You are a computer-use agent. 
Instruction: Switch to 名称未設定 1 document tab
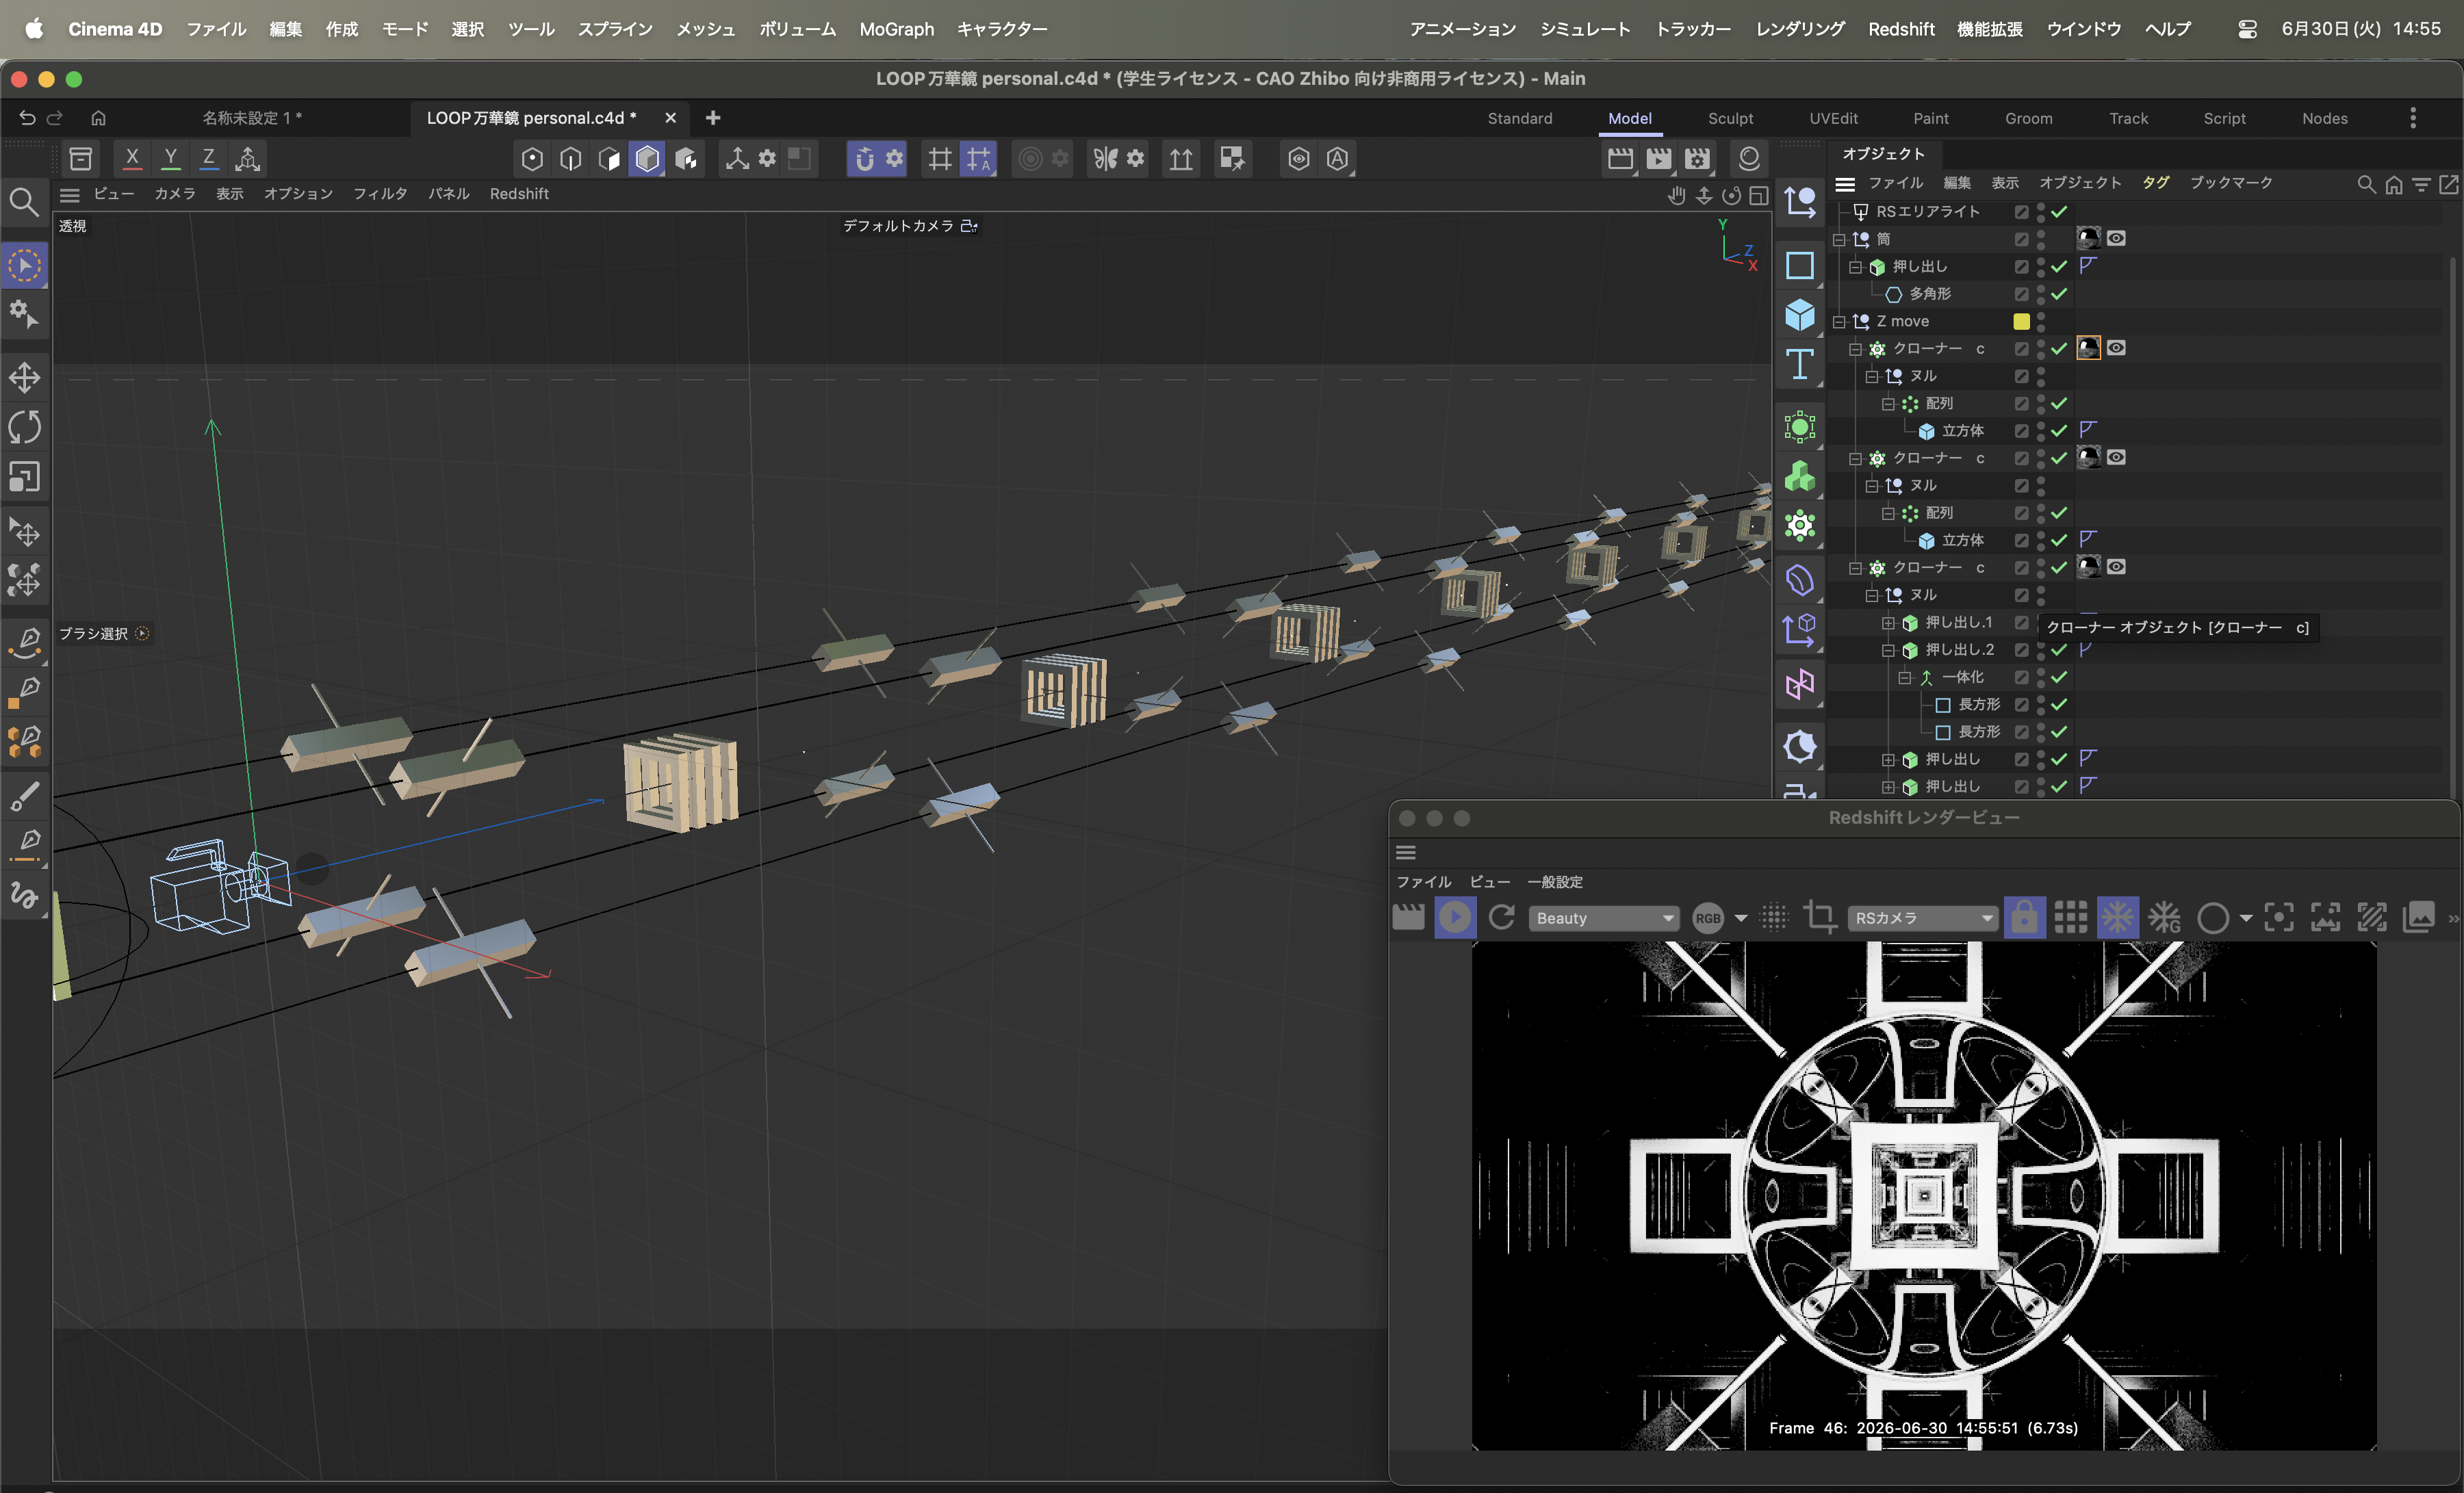252,118
